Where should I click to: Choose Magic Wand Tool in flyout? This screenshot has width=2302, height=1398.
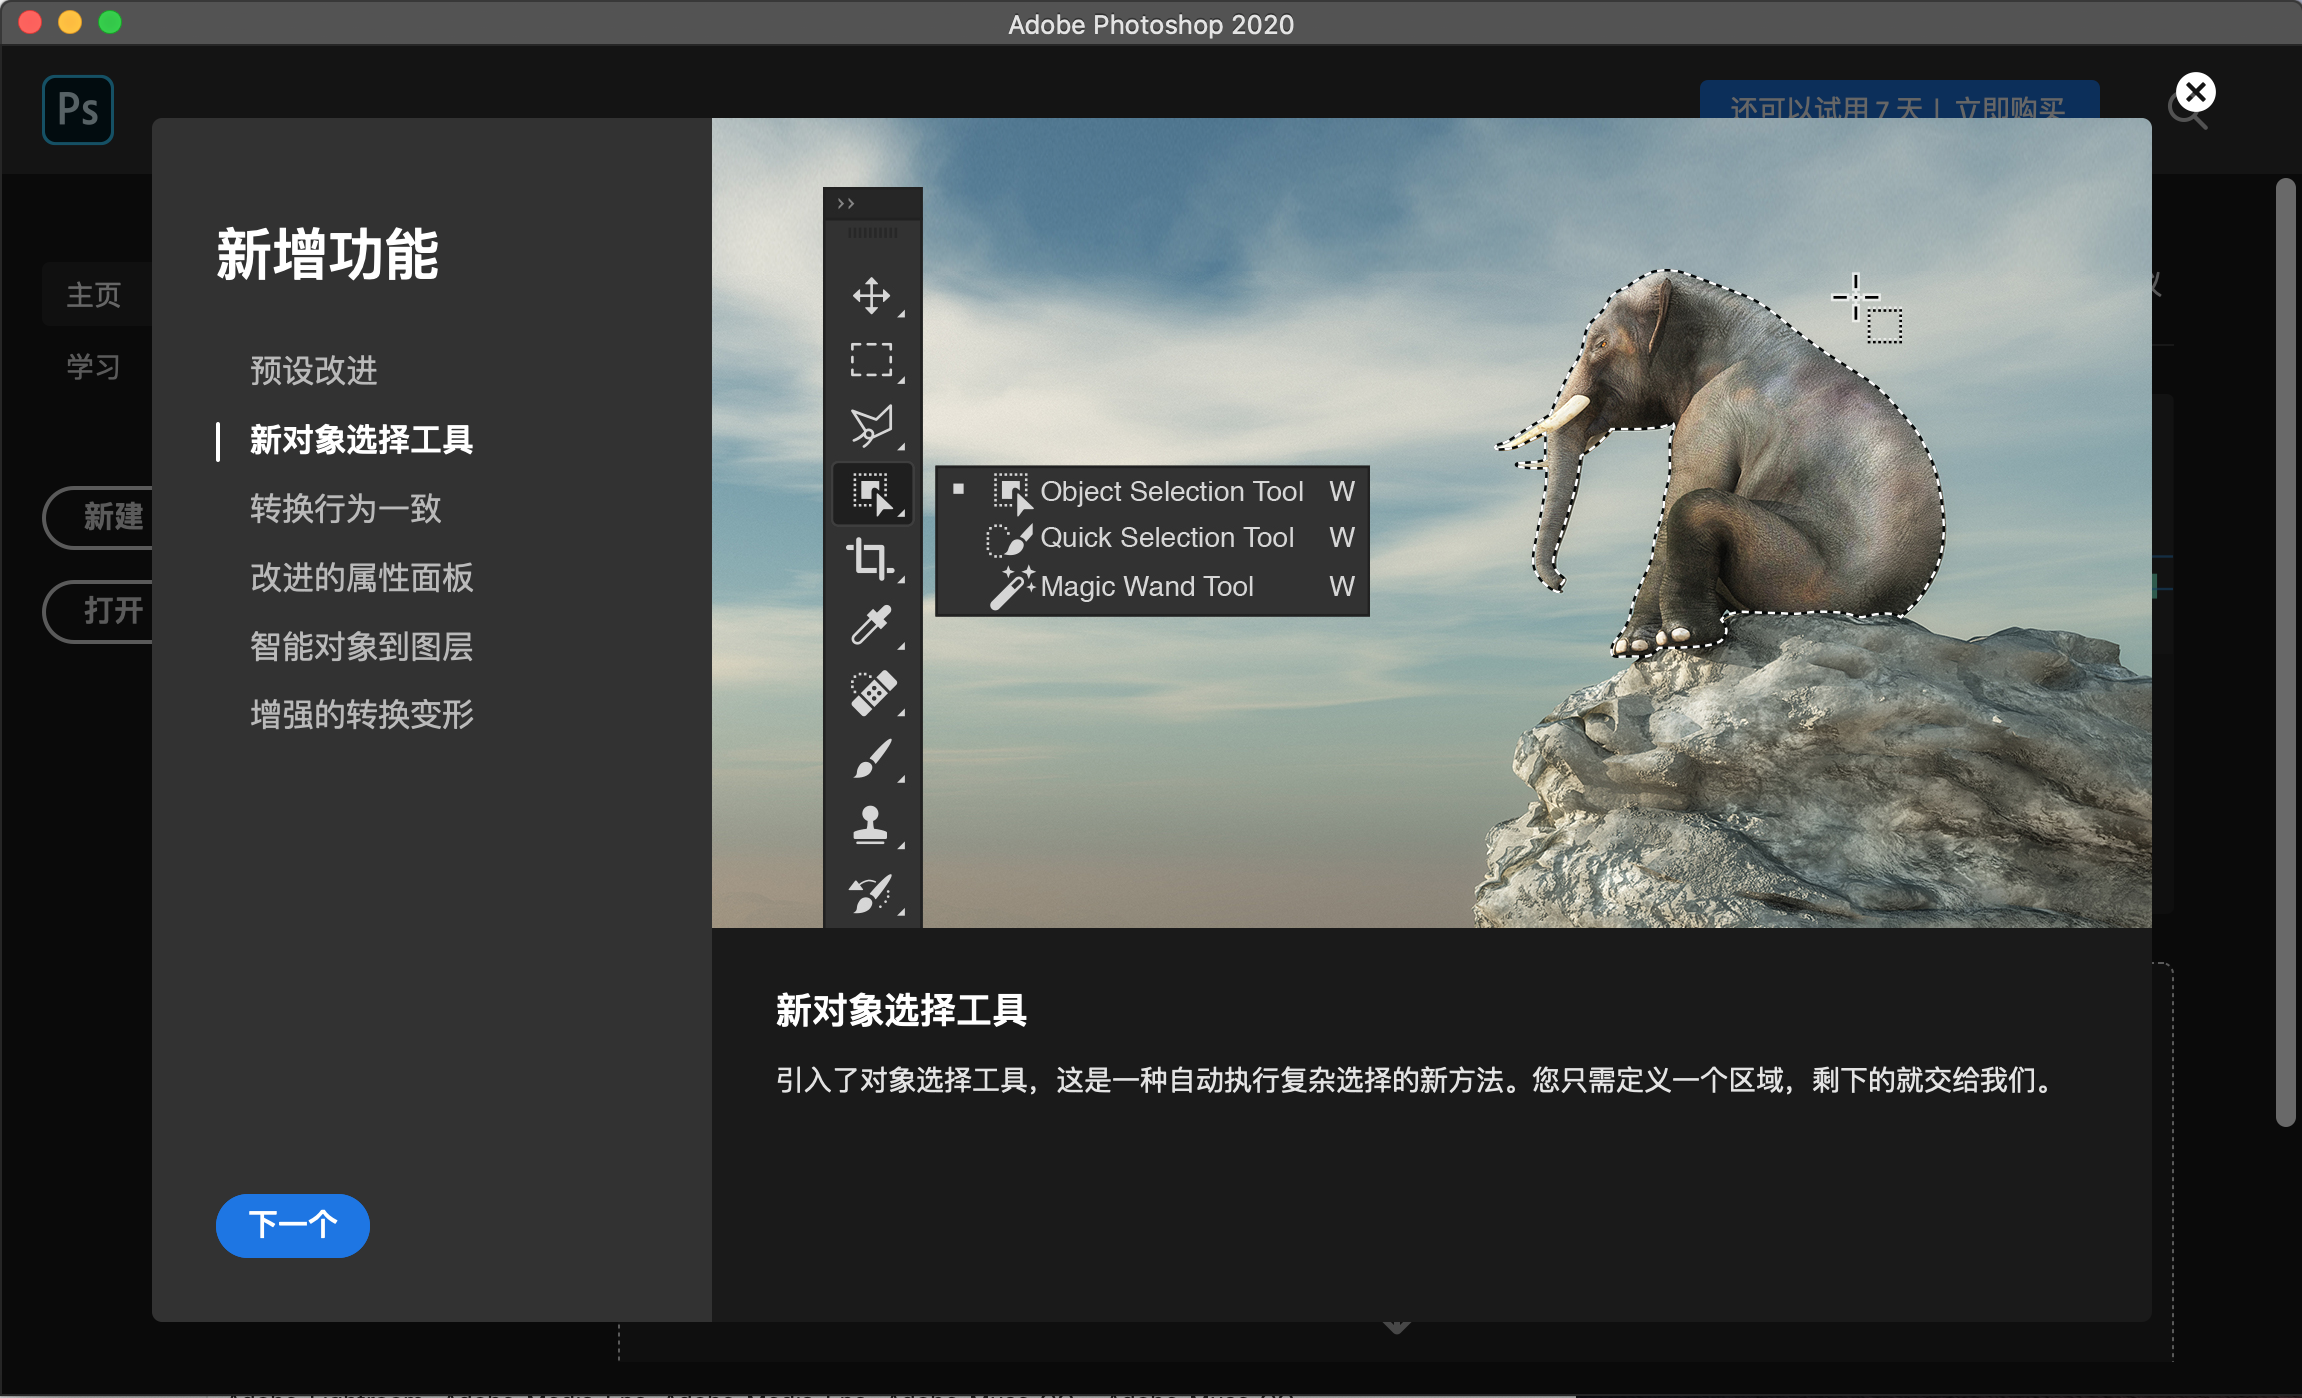[1152, 586]
